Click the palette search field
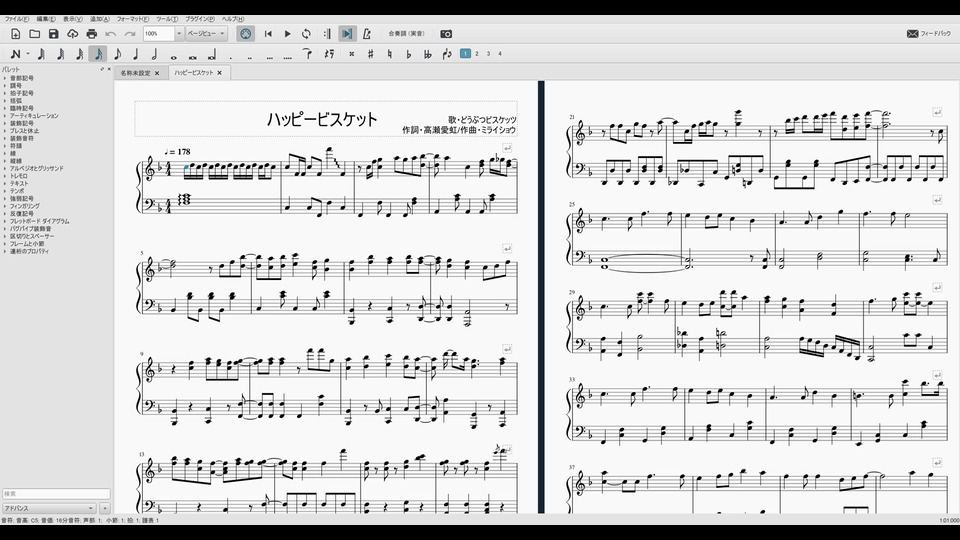960x540 pixels. click(56, 493)
